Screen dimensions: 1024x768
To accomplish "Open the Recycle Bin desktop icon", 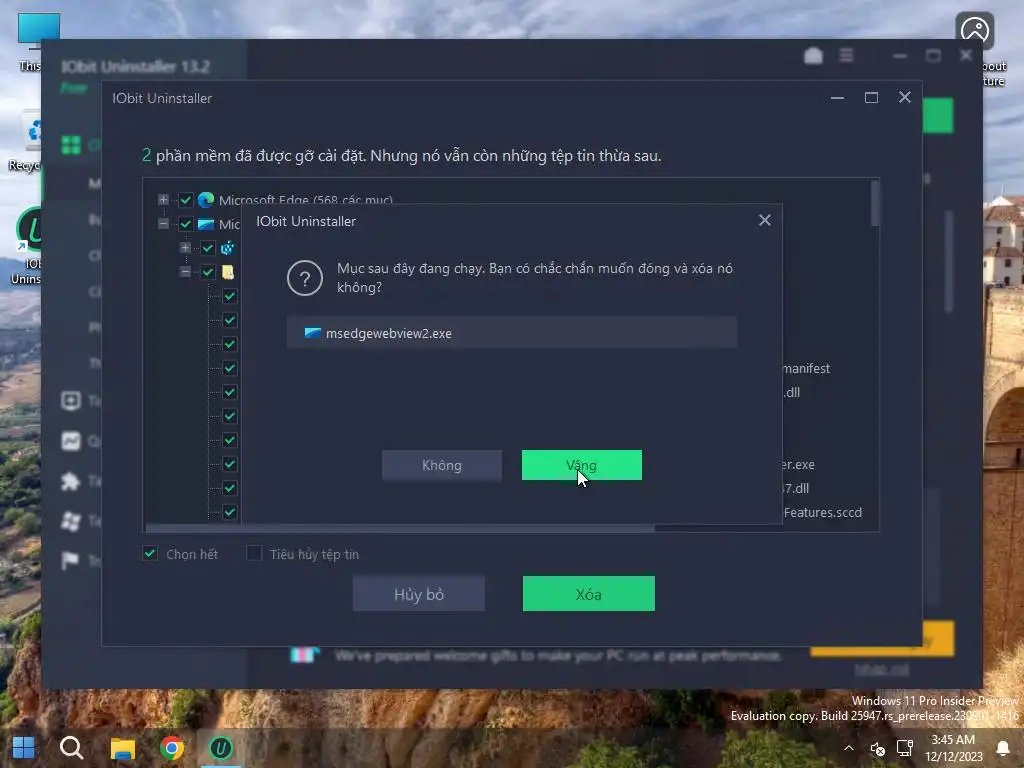I will (25, 140).
